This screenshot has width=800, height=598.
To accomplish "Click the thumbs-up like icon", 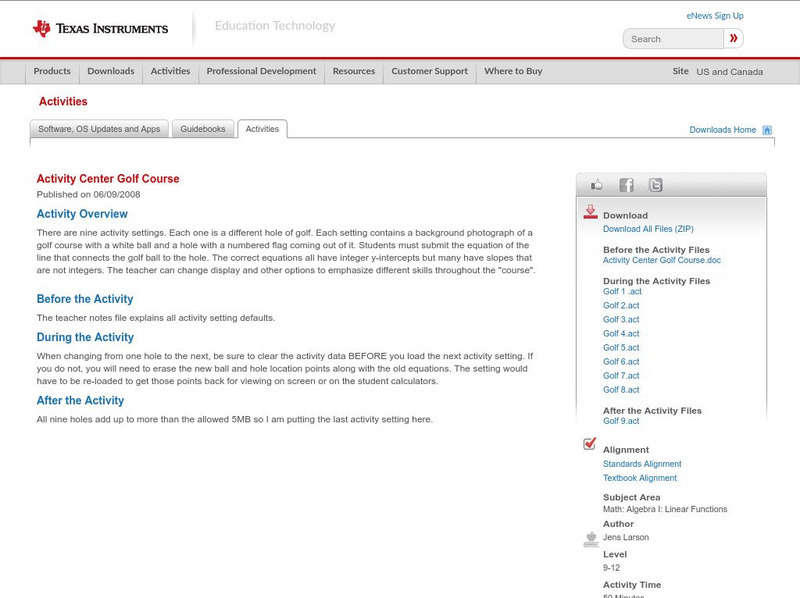I will pyautogui.click(x=596, y=185).
